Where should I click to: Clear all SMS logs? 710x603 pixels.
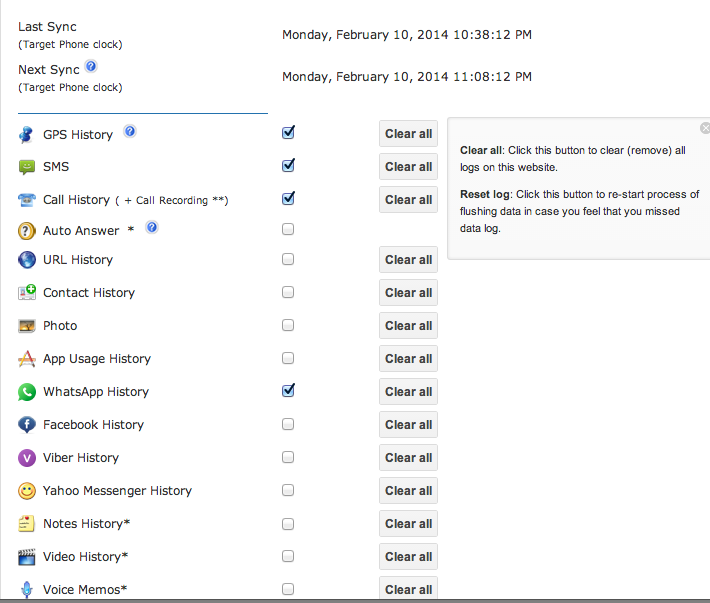pos(408,167)
